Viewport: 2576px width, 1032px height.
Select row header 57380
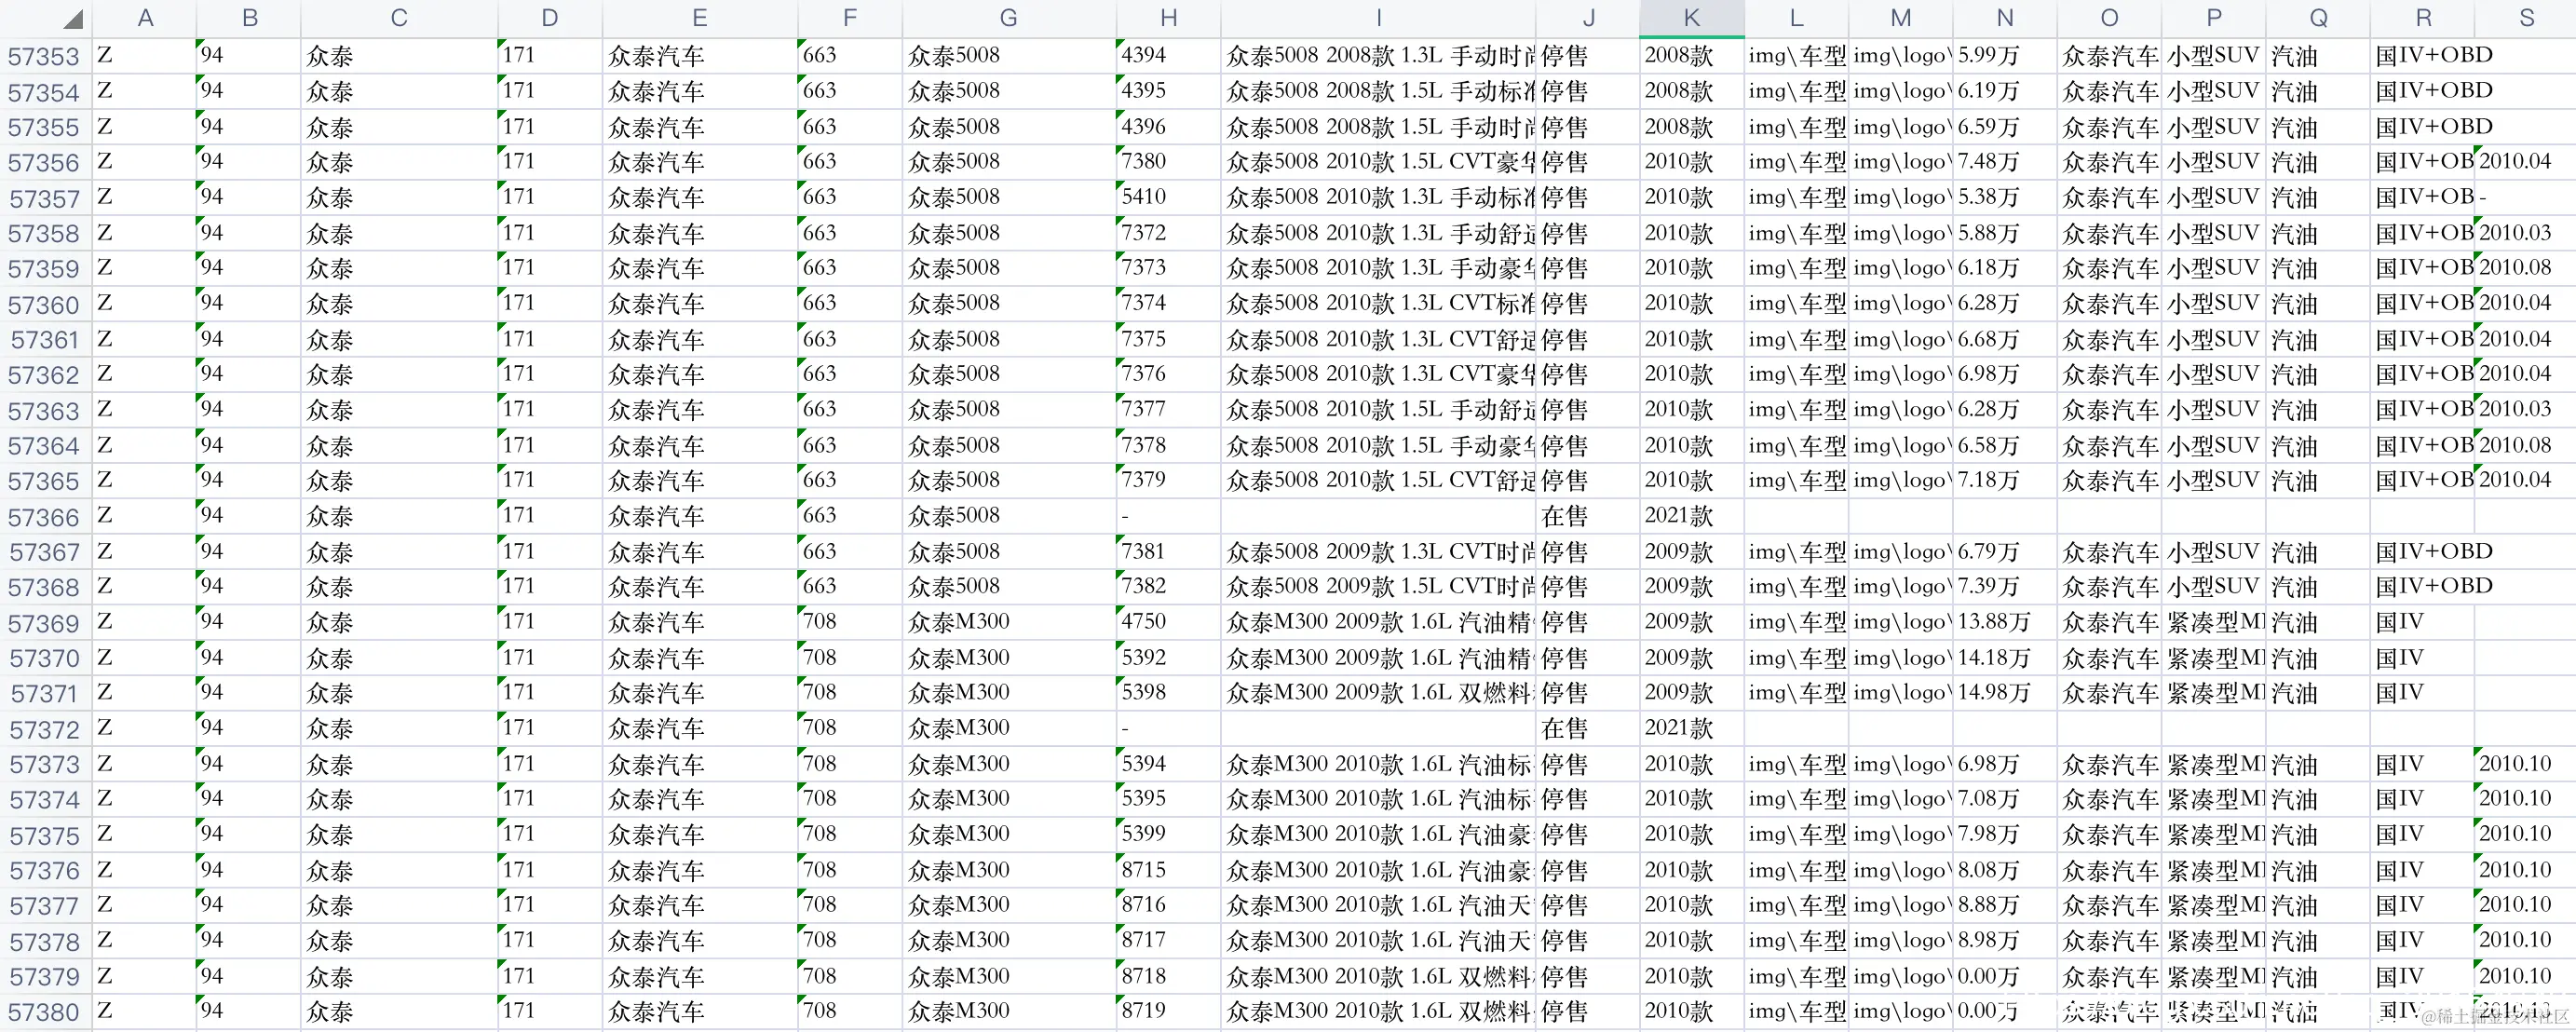click(44, 1012)
